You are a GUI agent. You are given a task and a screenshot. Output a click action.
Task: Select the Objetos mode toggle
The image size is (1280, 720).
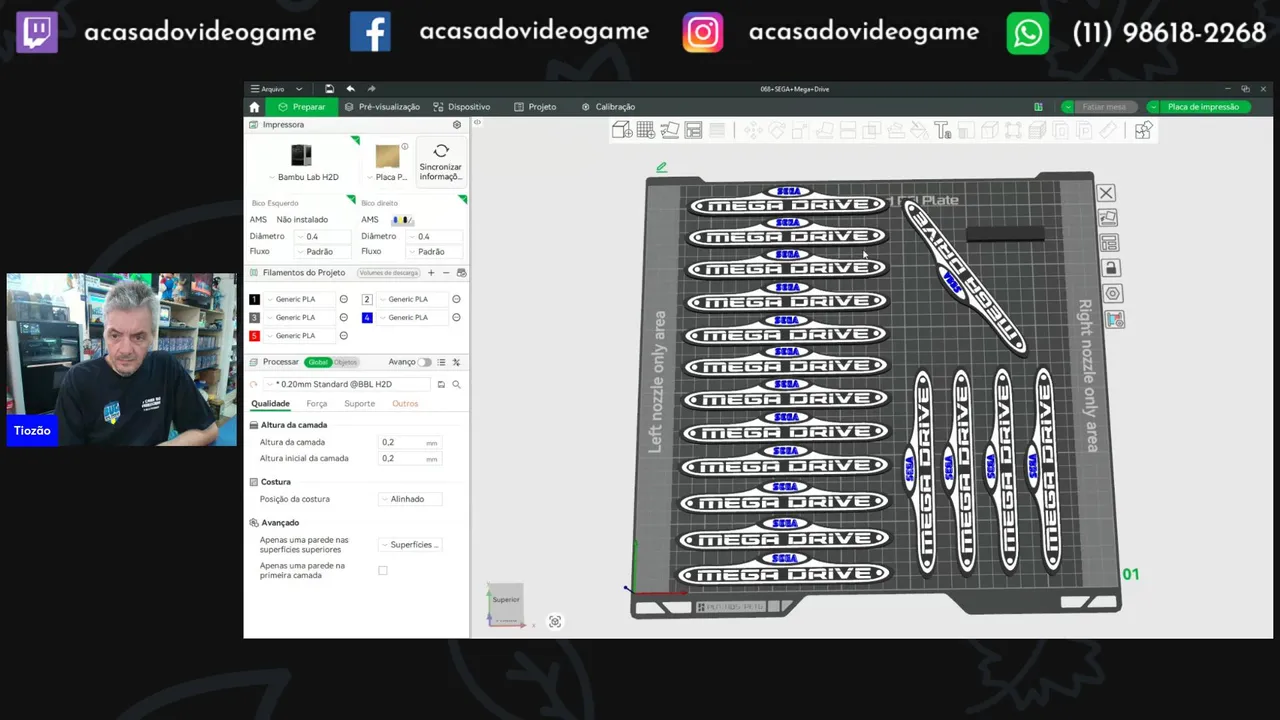pyautogui.click(x=345, y=362)
